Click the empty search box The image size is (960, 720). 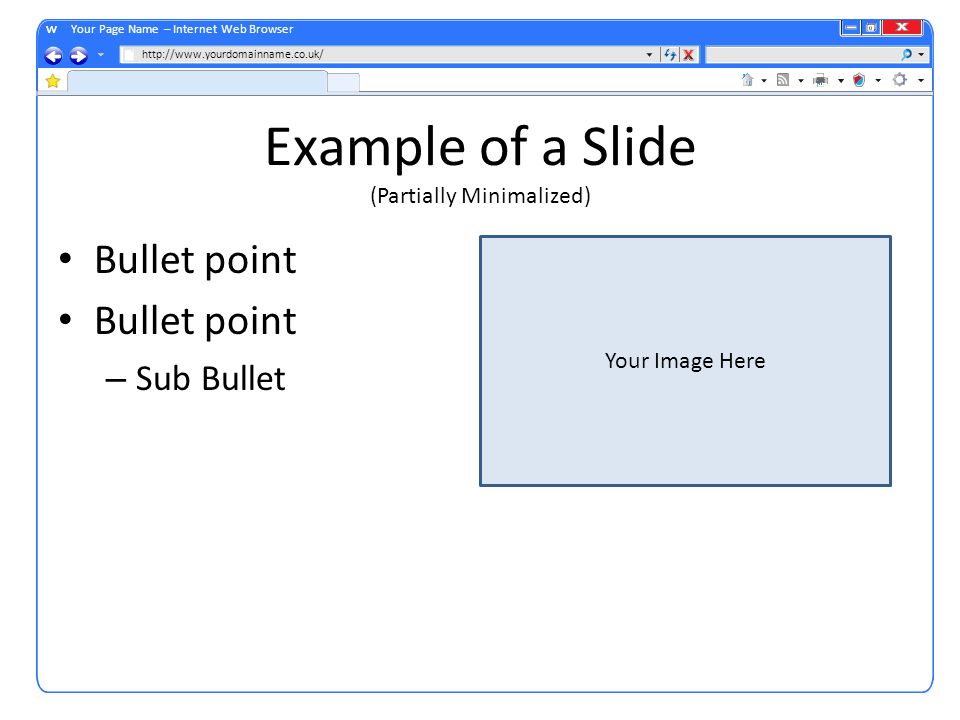tap(802, 54)
